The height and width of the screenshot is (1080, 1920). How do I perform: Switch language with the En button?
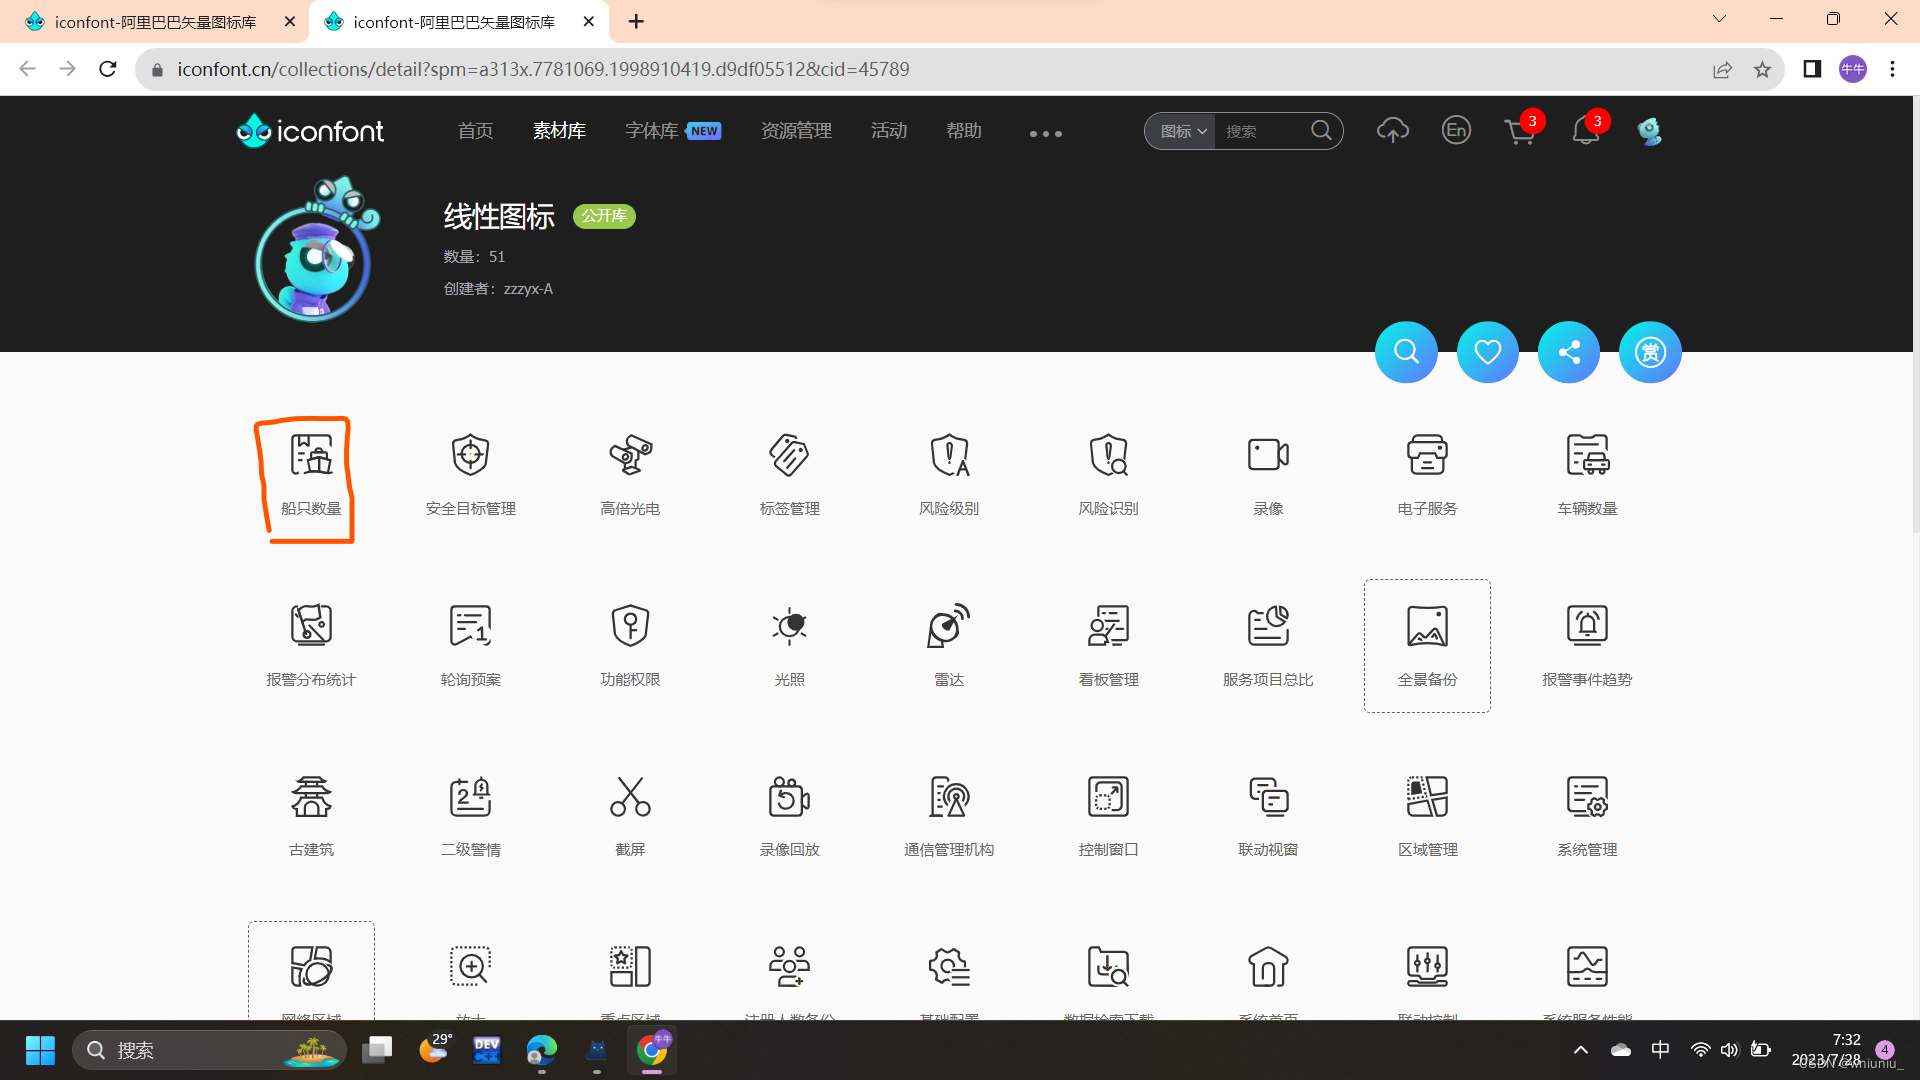(1456, 131)
